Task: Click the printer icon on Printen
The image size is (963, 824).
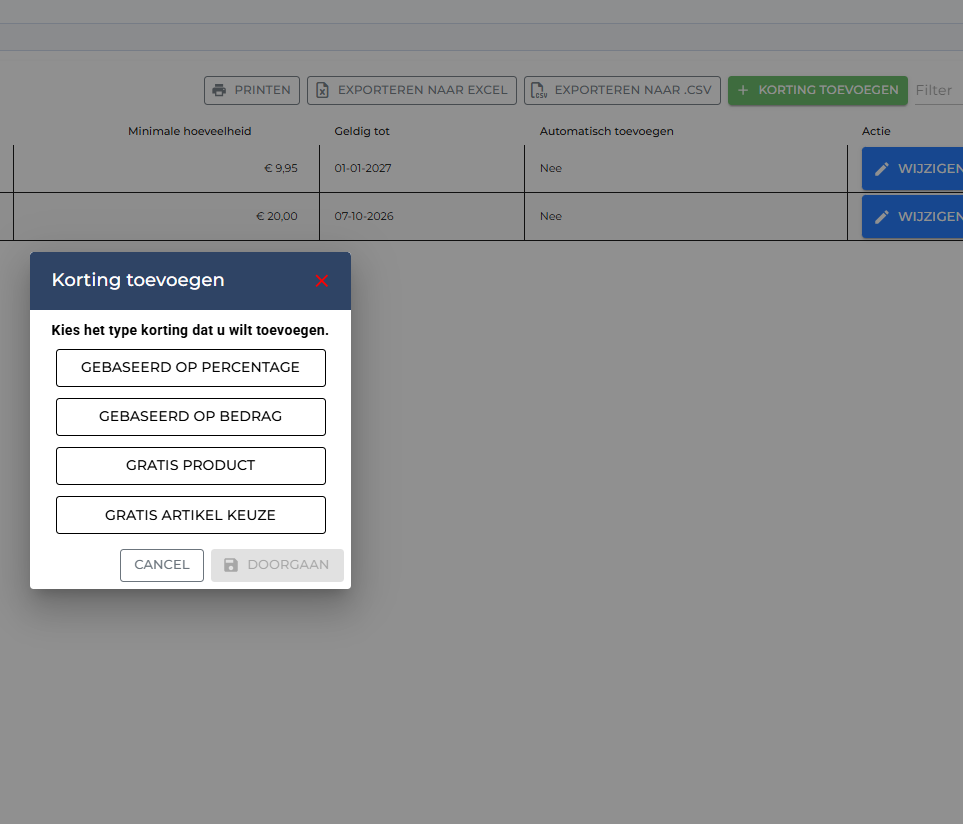Action: point(219,90)
